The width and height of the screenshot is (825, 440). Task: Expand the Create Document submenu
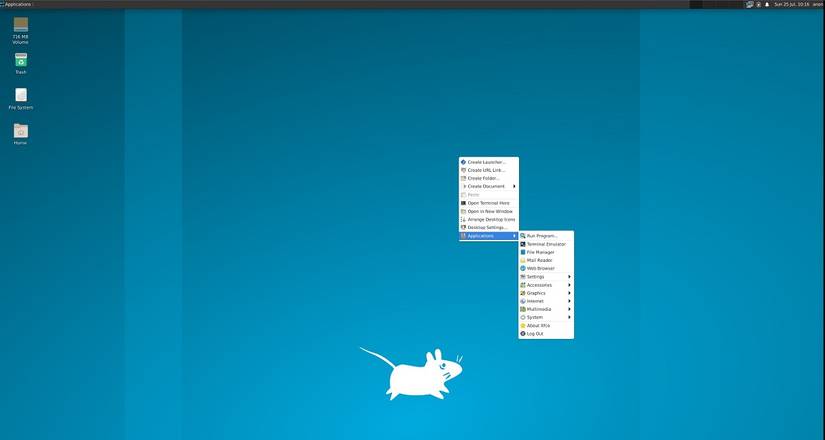489,186
